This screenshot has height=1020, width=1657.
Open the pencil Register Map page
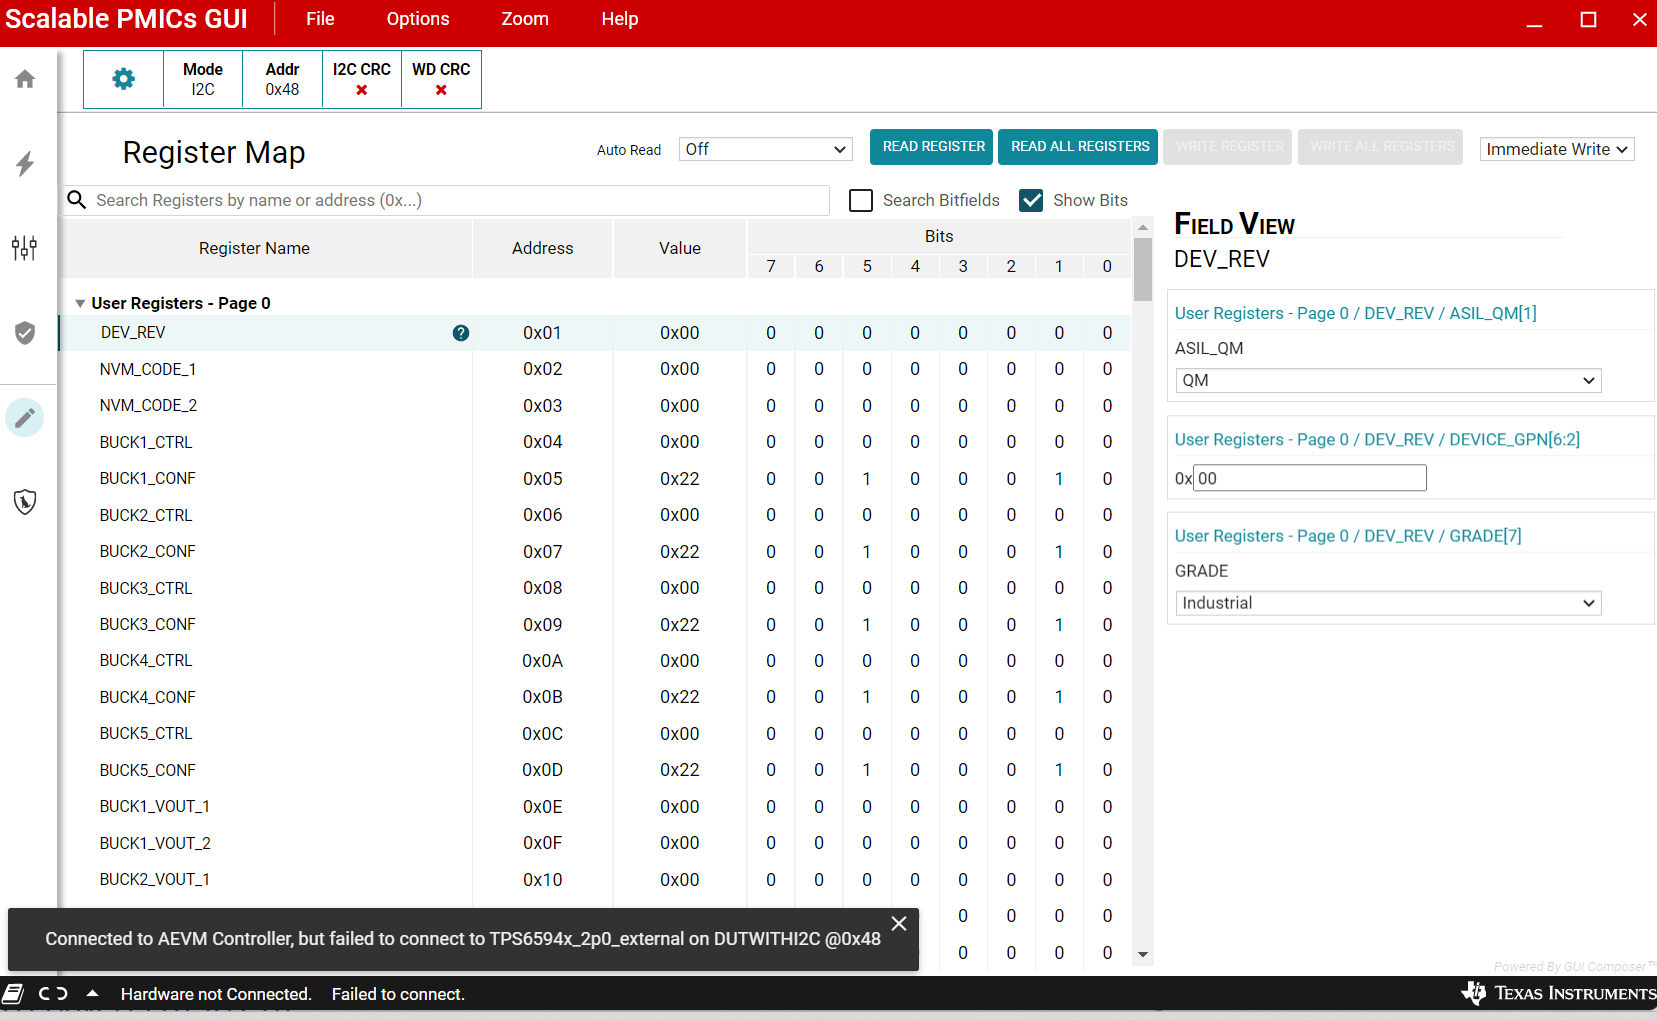coord(25,417)
